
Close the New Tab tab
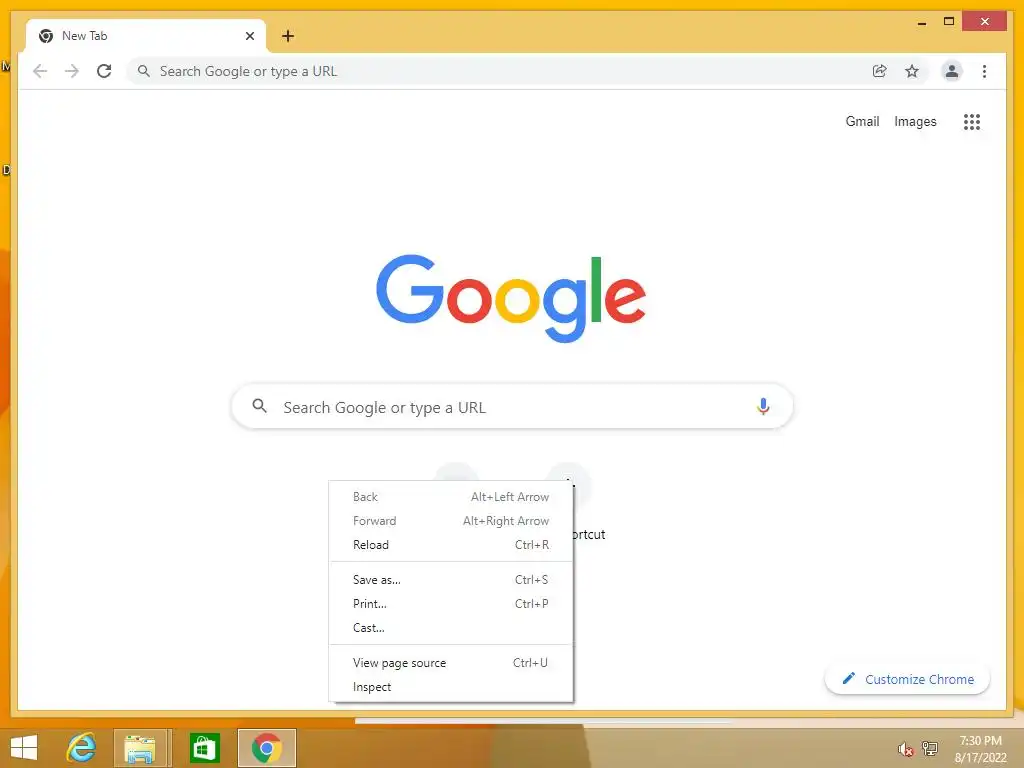click(x=249, y=36)
